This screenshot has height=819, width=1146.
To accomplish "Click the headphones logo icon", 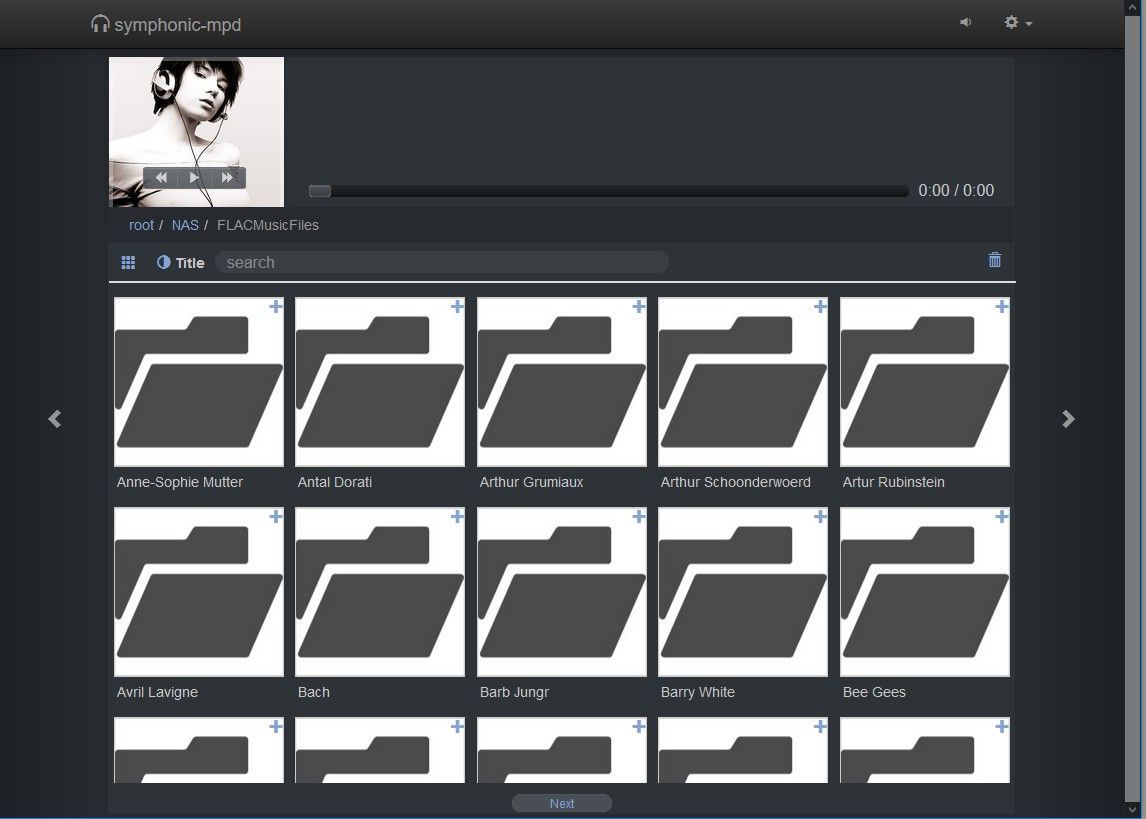I will 100,24.
